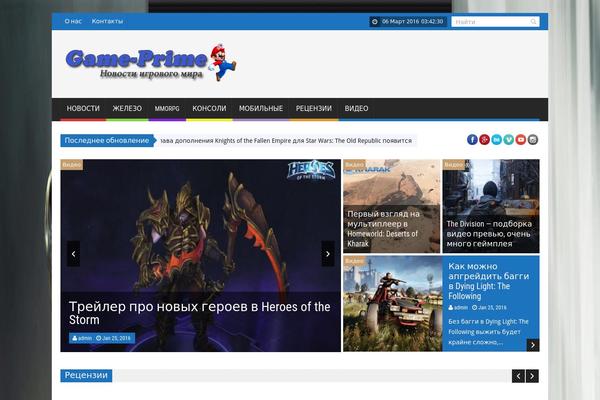The image size is (600, 400).
Task: Open the Рецензии menu item
Action: point(314,108)
